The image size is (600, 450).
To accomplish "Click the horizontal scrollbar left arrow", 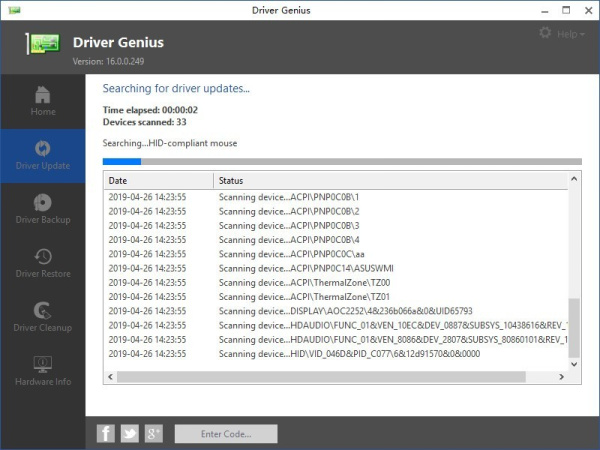I will pyautogui.click(x=111, y=377).
